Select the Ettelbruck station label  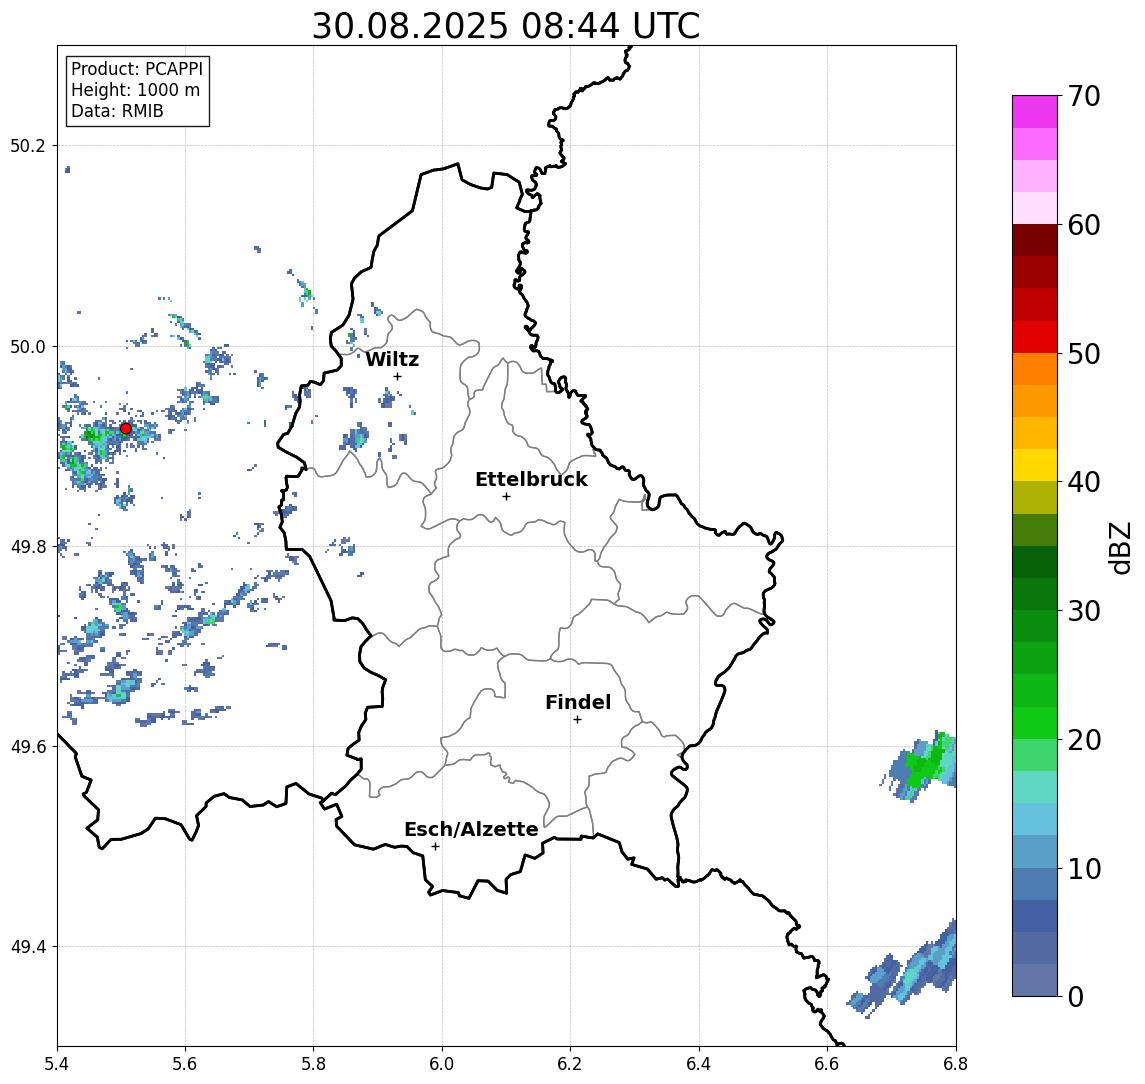pyautogui.click(x=531, y=479)
